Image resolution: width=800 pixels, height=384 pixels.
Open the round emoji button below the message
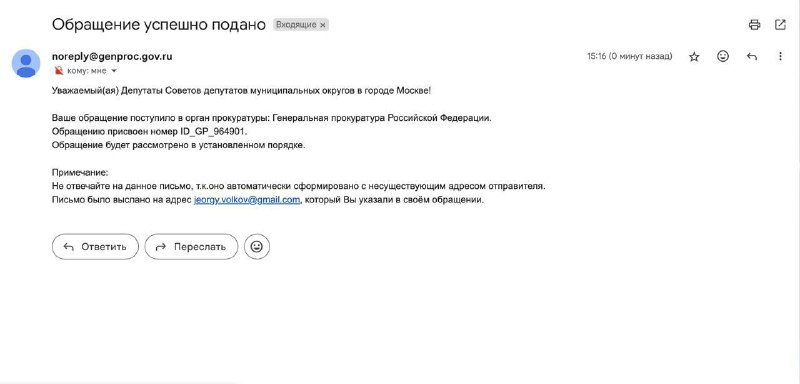pos(257,247)
